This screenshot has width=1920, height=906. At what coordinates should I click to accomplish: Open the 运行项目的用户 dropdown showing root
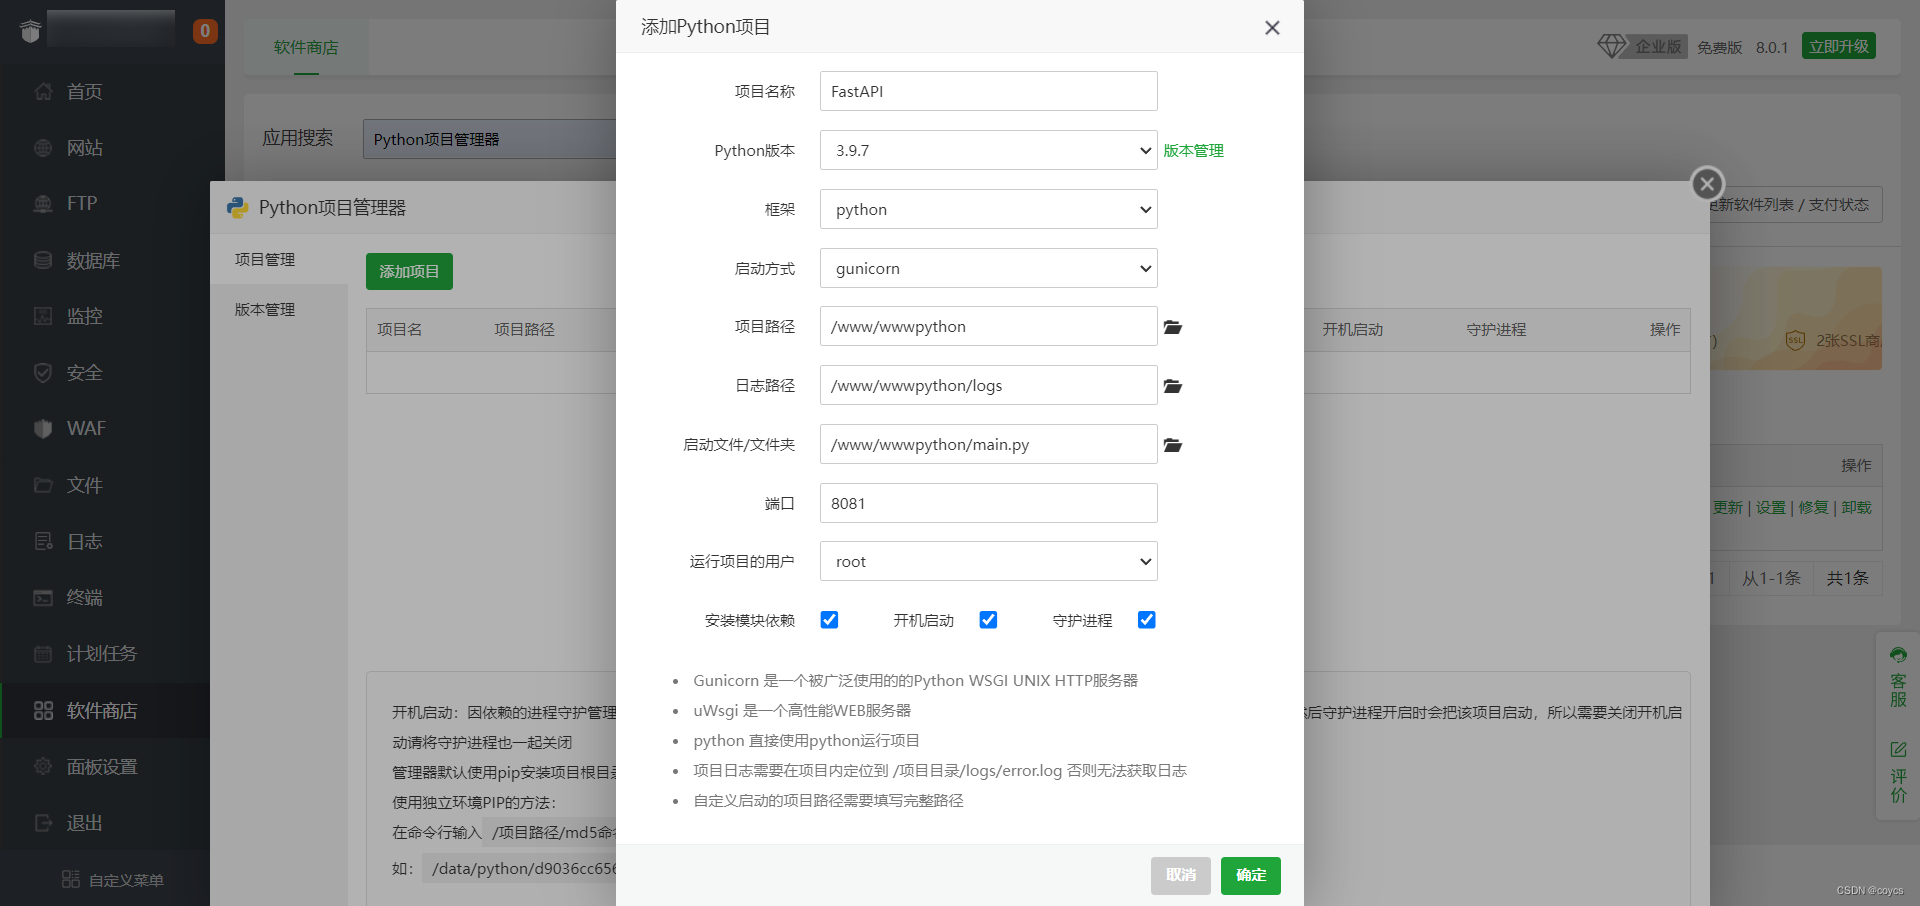[x=989, y=561]
